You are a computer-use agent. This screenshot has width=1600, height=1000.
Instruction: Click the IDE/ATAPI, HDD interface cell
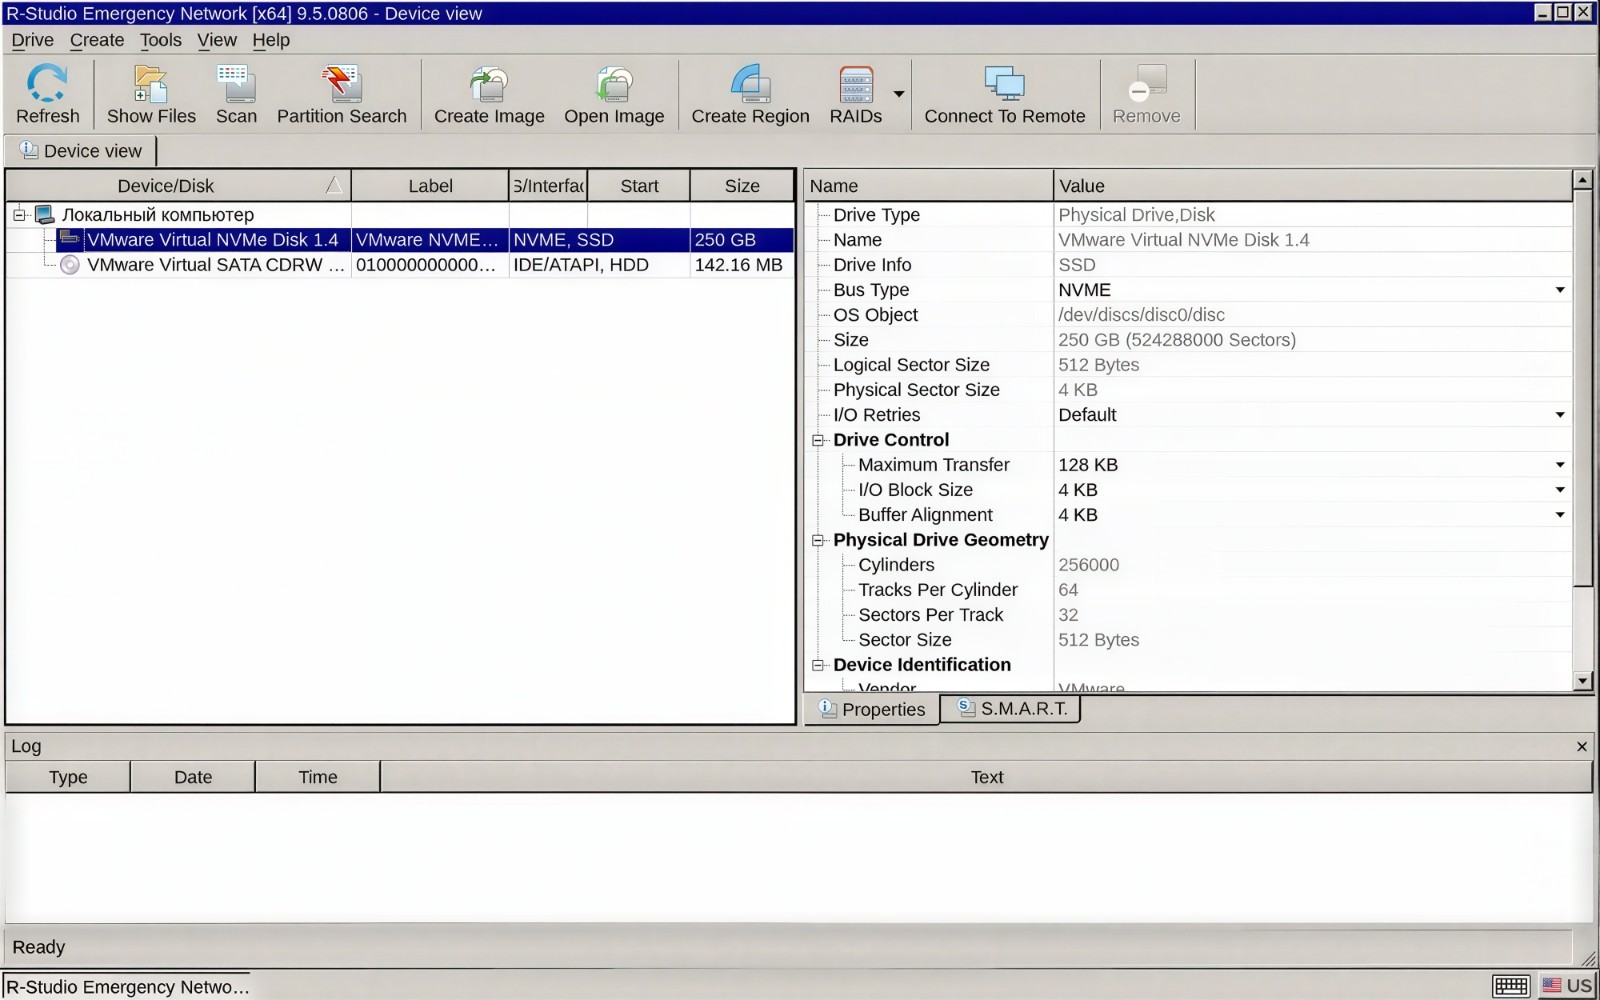click(581, 265)
